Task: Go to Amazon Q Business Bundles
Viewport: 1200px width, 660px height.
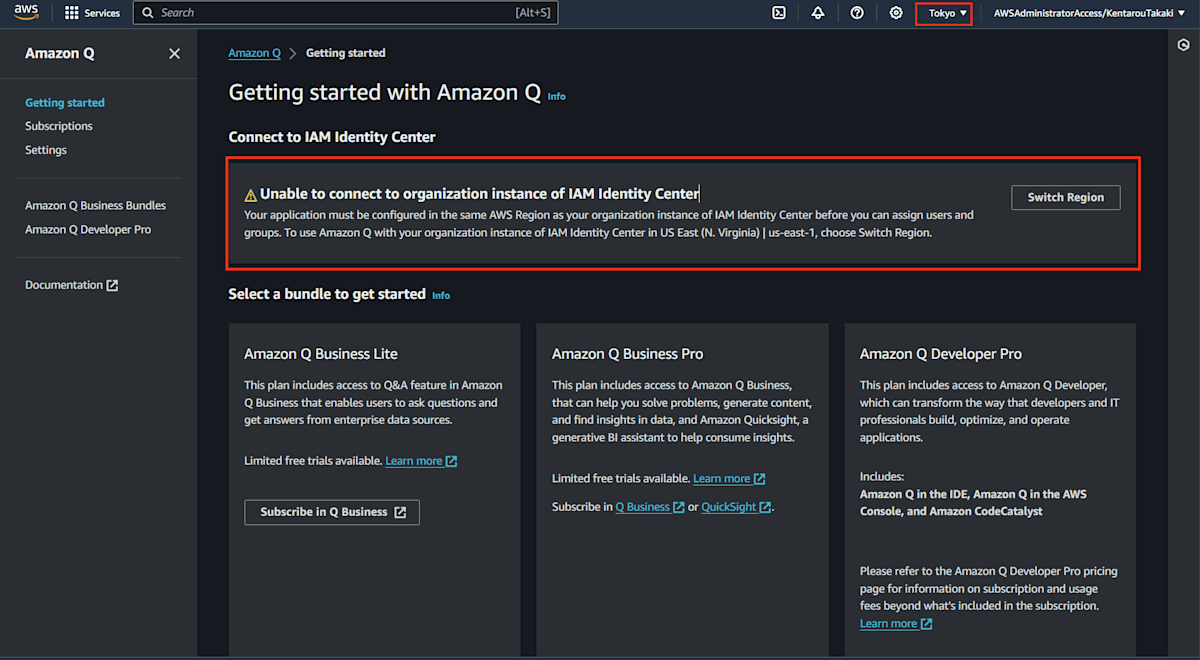Action: [x=96, y=206]
